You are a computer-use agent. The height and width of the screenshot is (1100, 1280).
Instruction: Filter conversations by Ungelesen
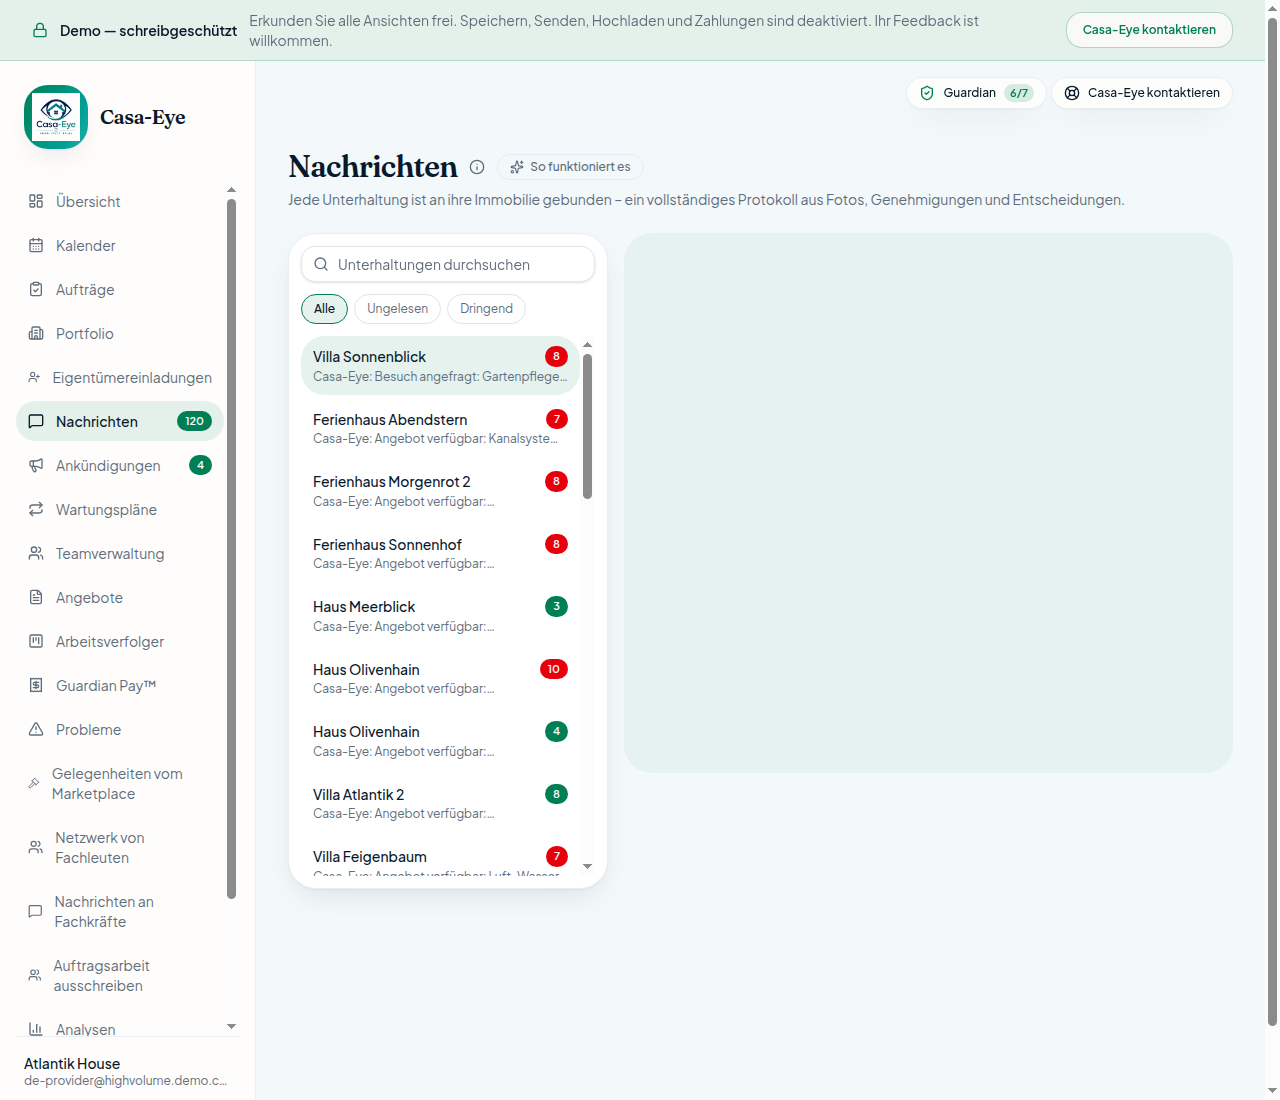[x=397, y=309]
